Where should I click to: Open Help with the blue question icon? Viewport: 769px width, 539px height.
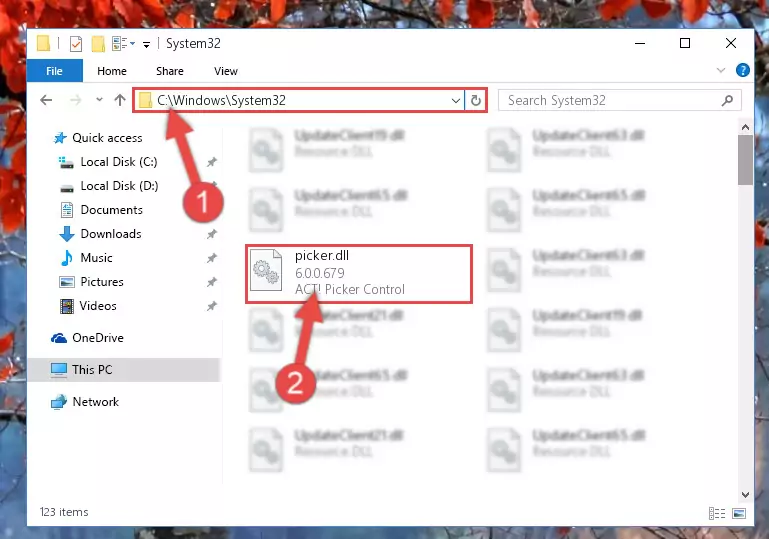pyautogui.click(x=743, y=70)
